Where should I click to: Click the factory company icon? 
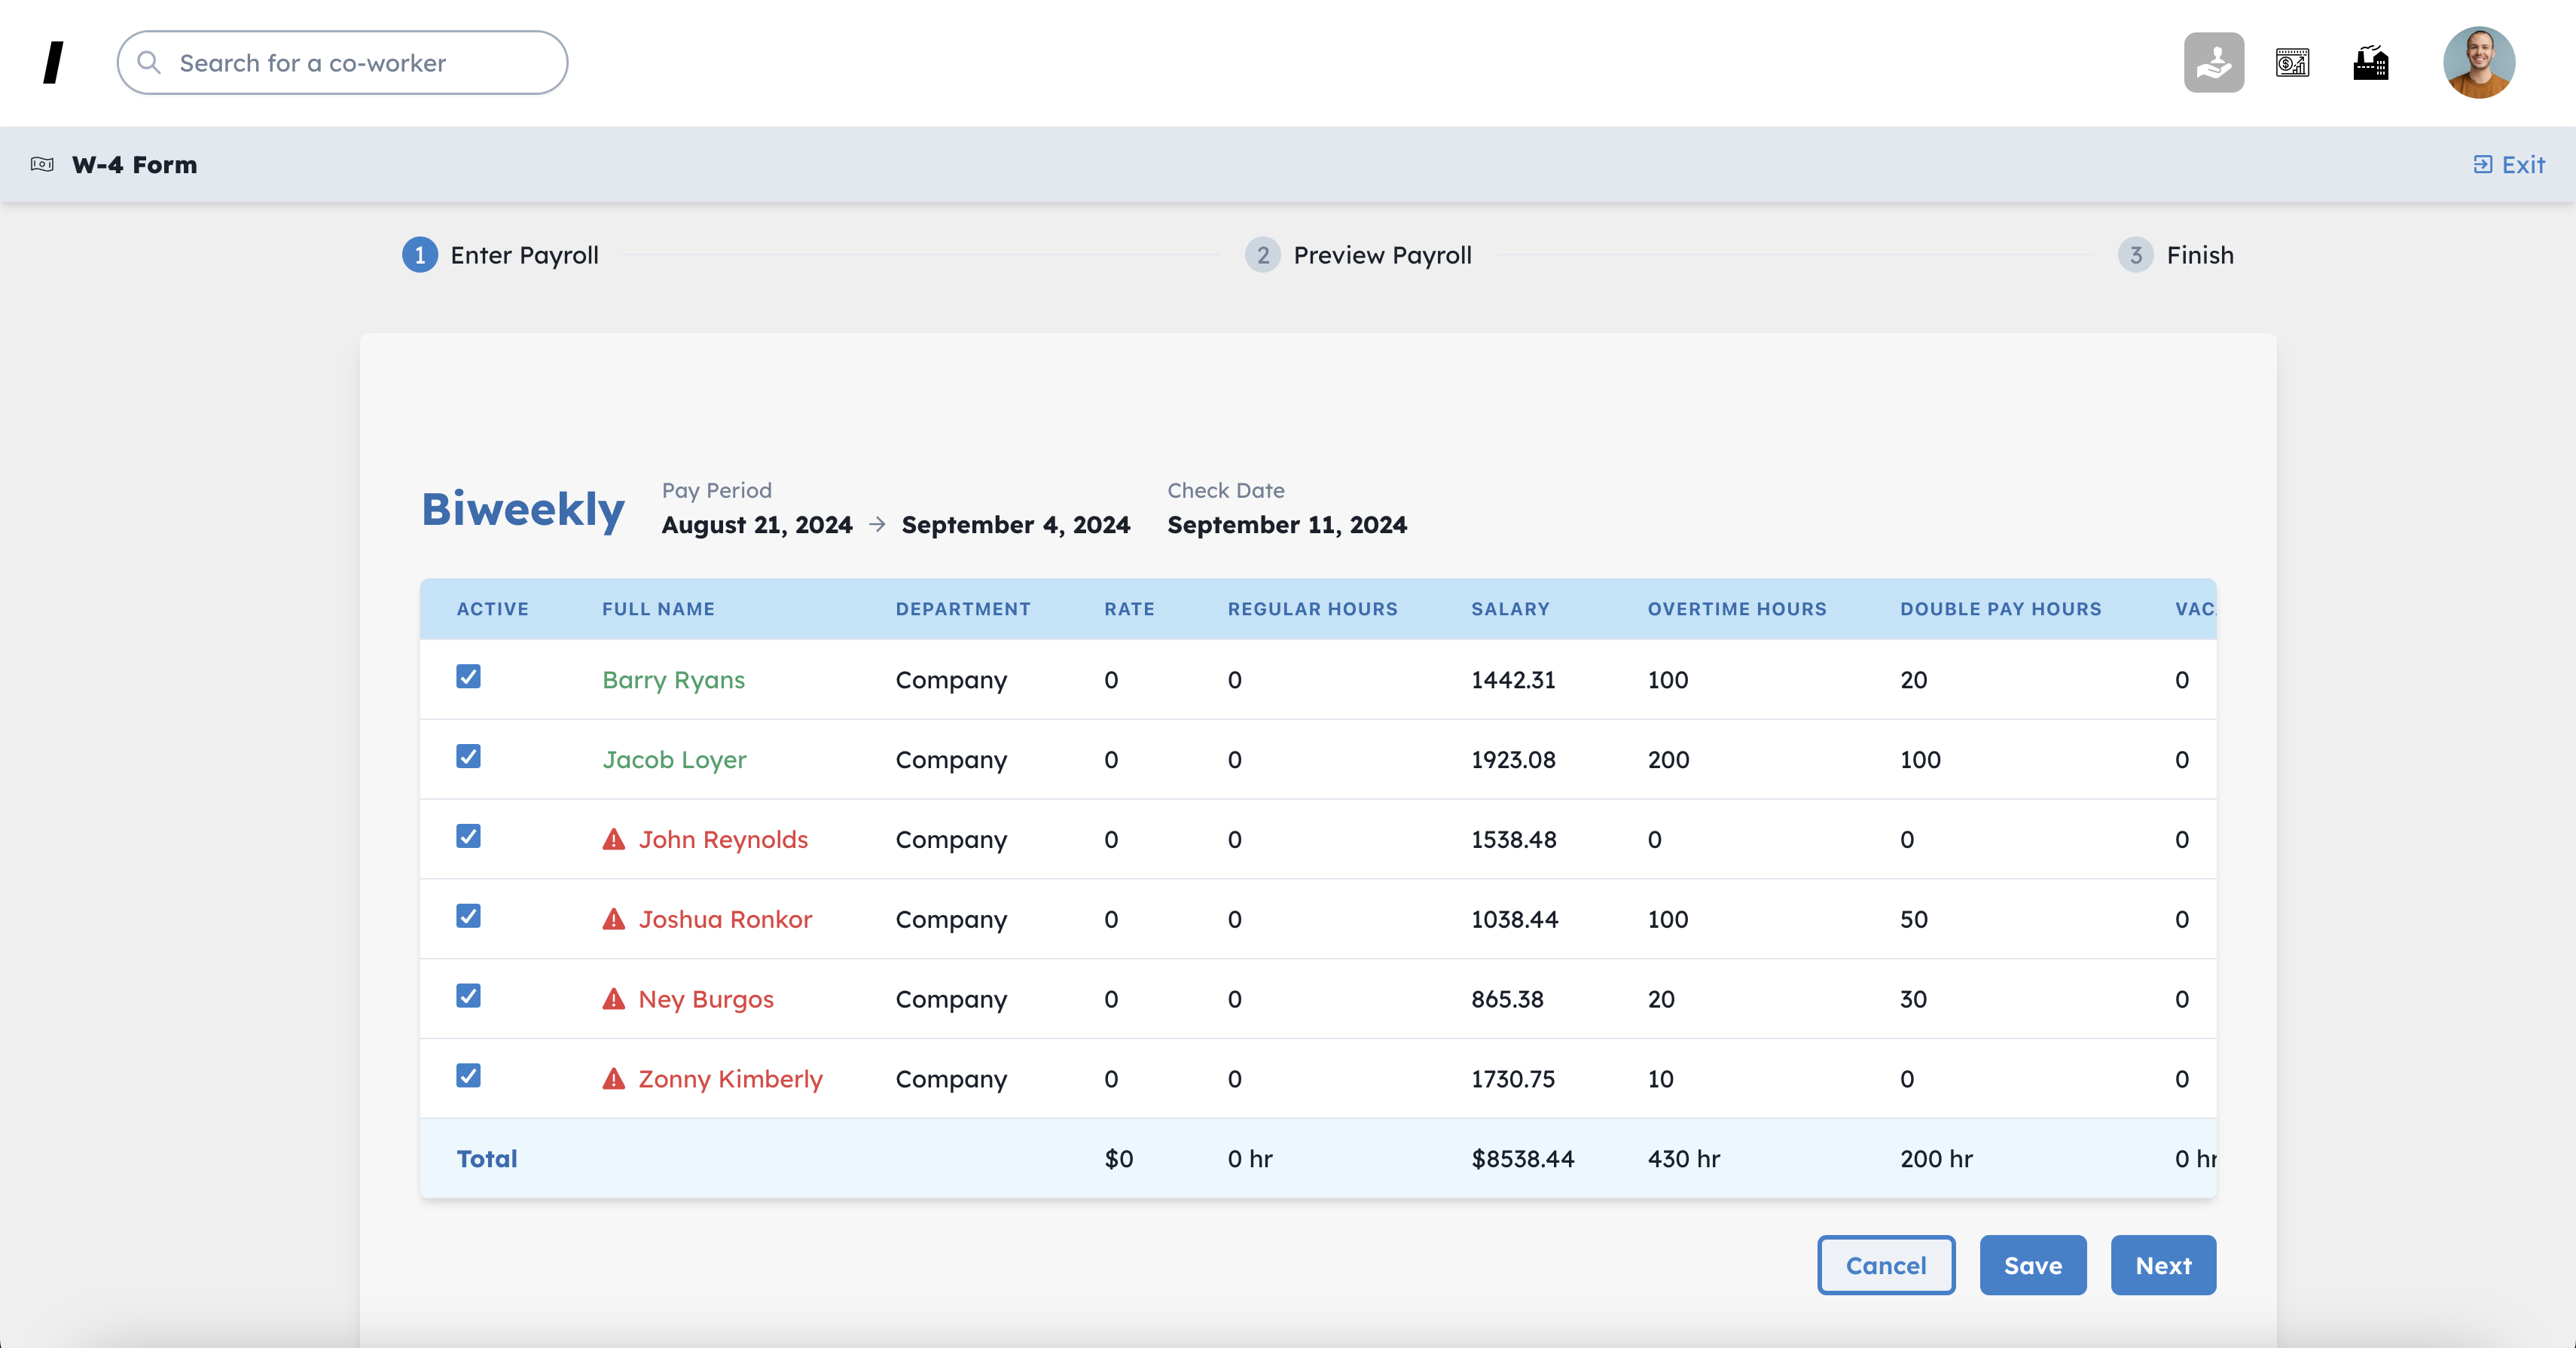(2370, 63)
